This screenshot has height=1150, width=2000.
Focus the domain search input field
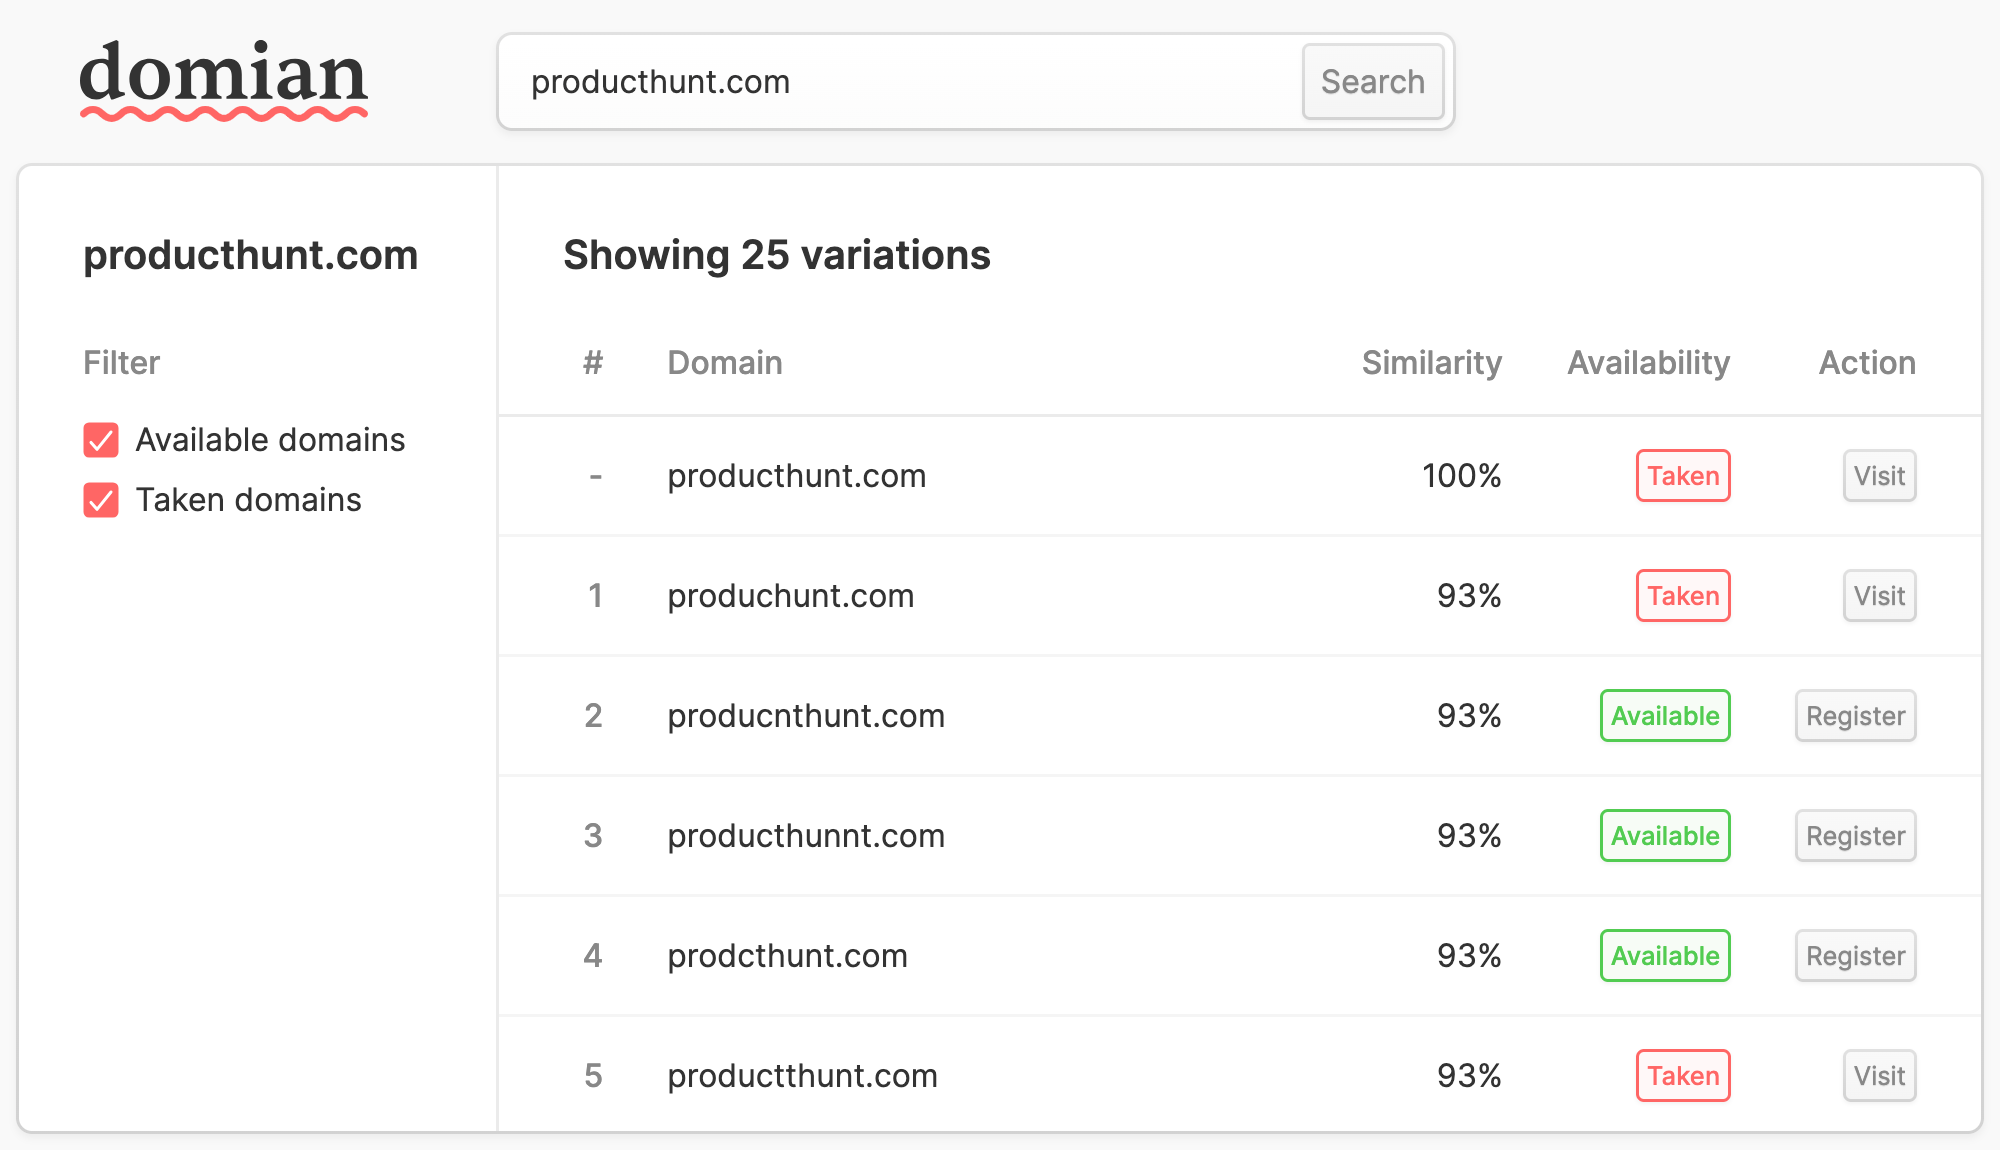tap(900, 82)
